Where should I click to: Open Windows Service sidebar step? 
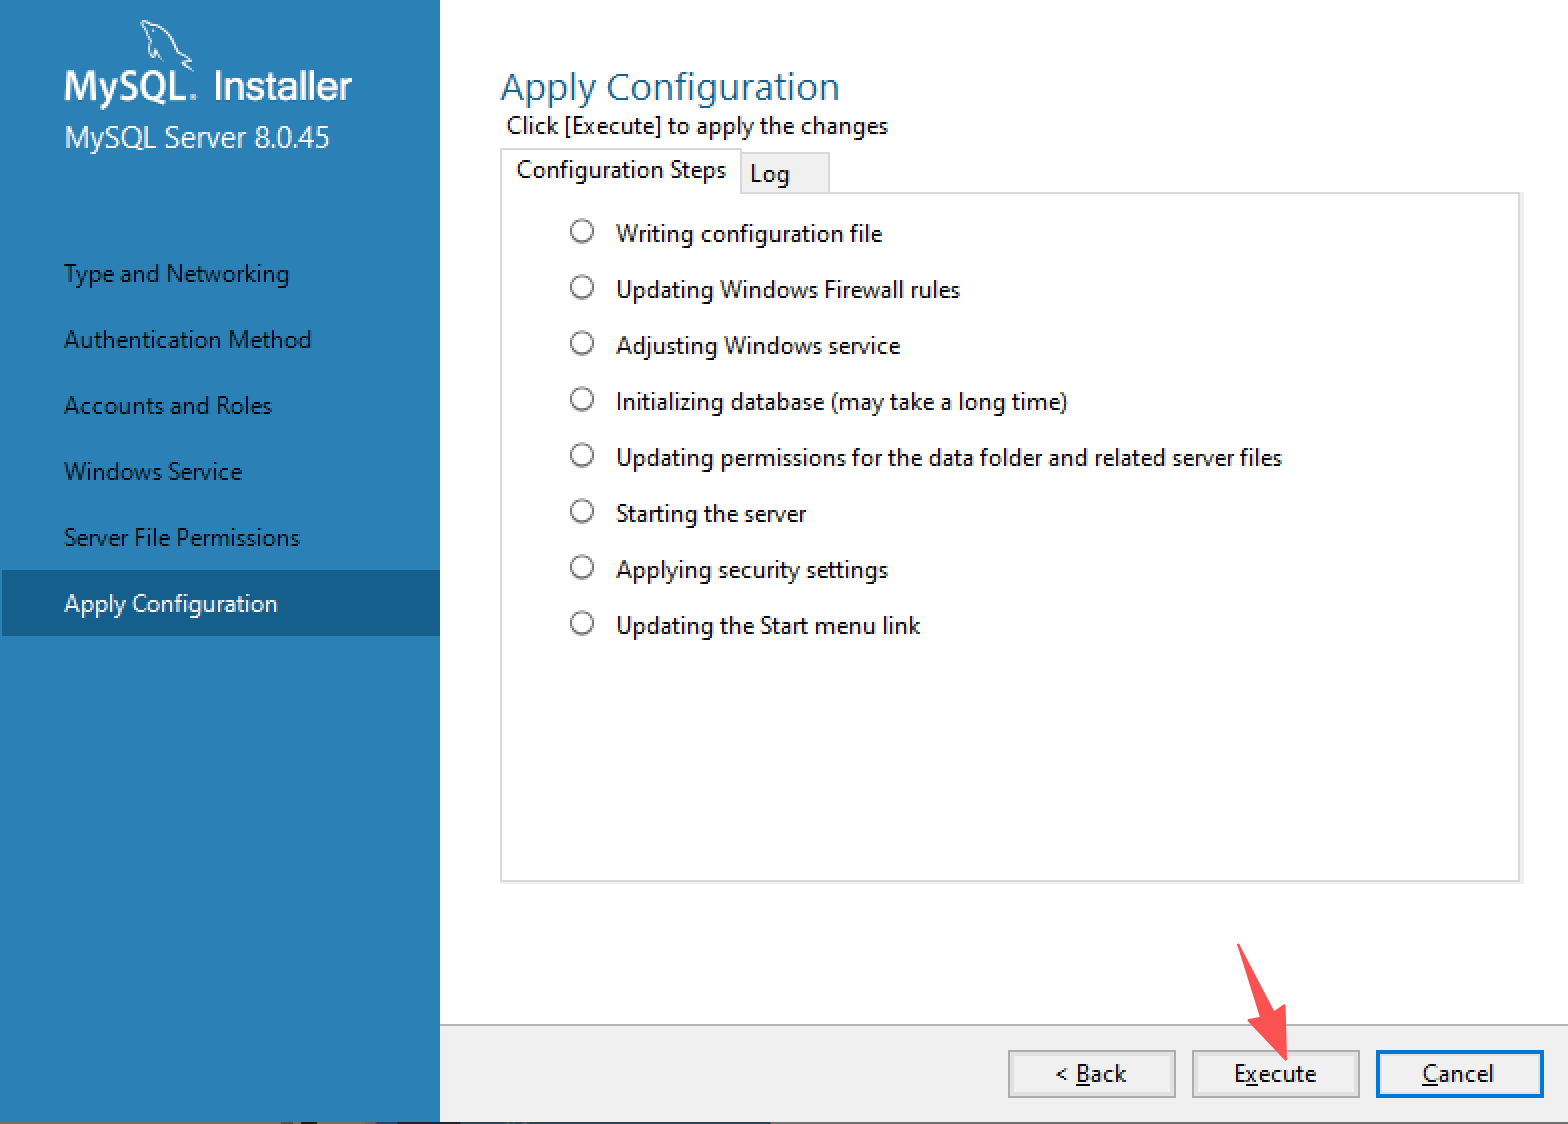tap(153, 472)
